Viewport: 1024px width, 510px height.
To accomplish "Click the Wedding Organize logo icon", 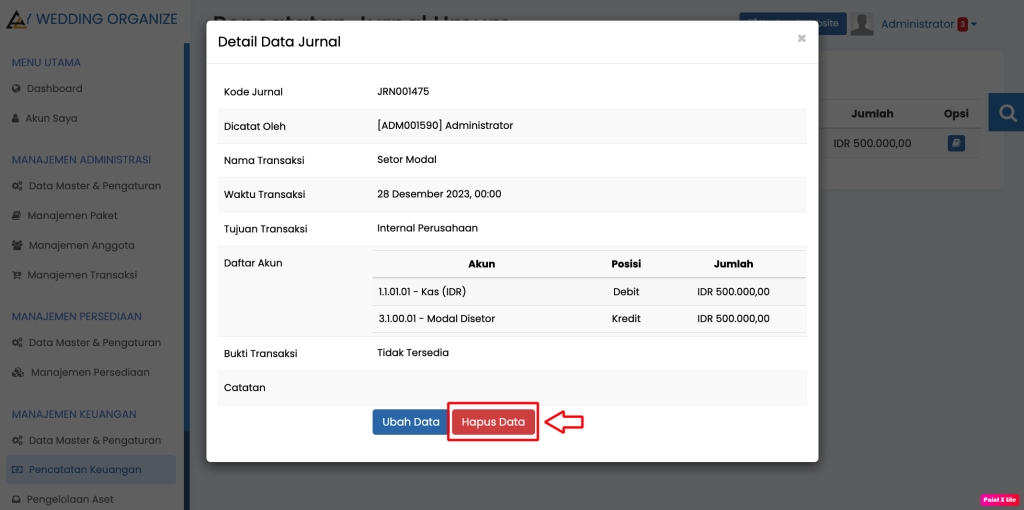I will (x=17, y=20).
